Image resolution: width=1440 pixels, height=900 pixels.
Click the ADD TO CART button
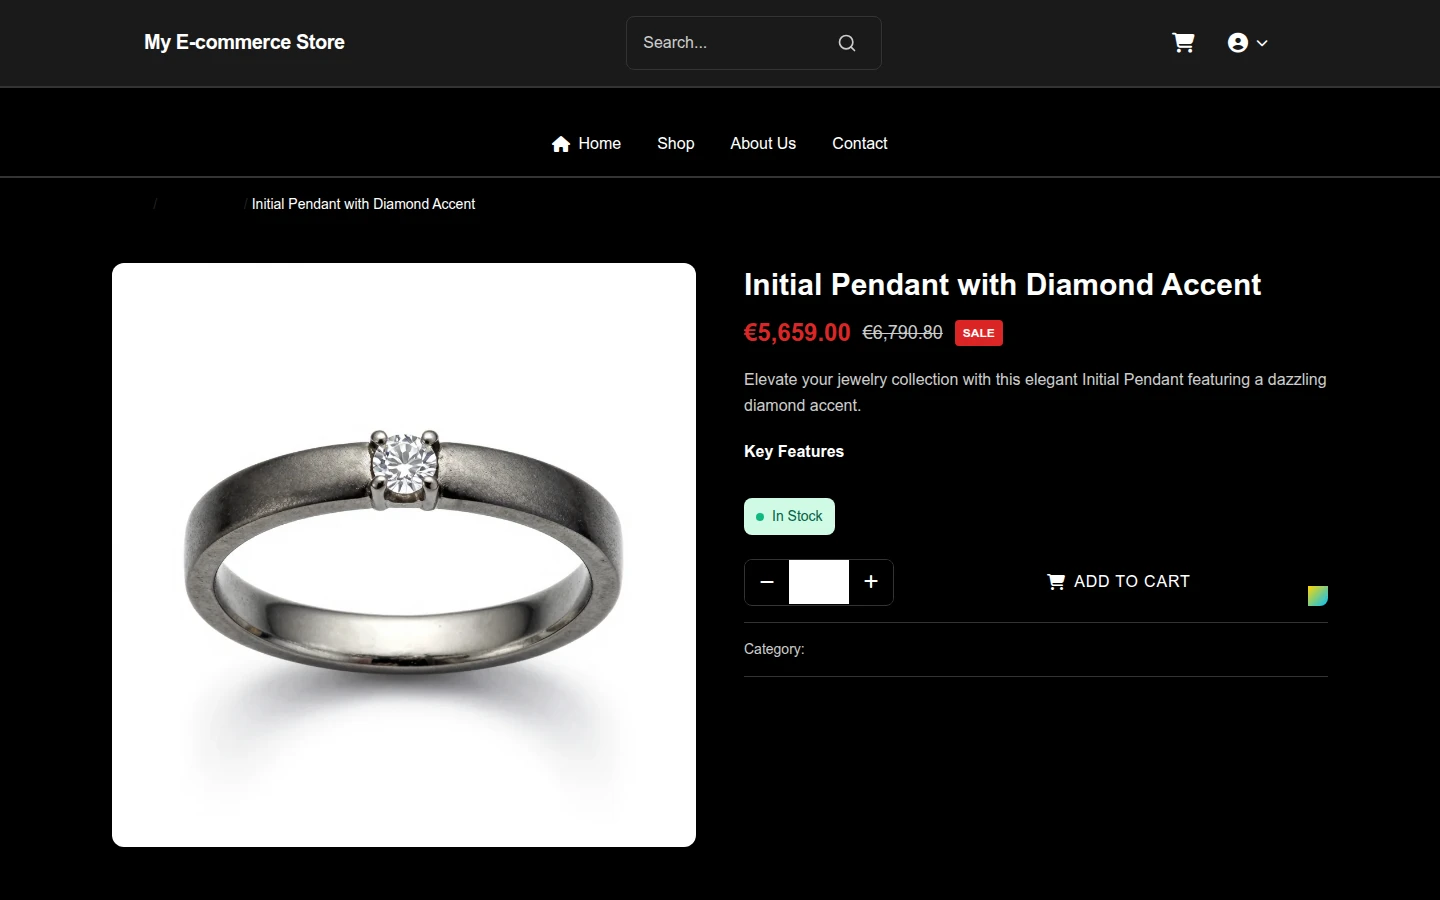pos(1118,582)
